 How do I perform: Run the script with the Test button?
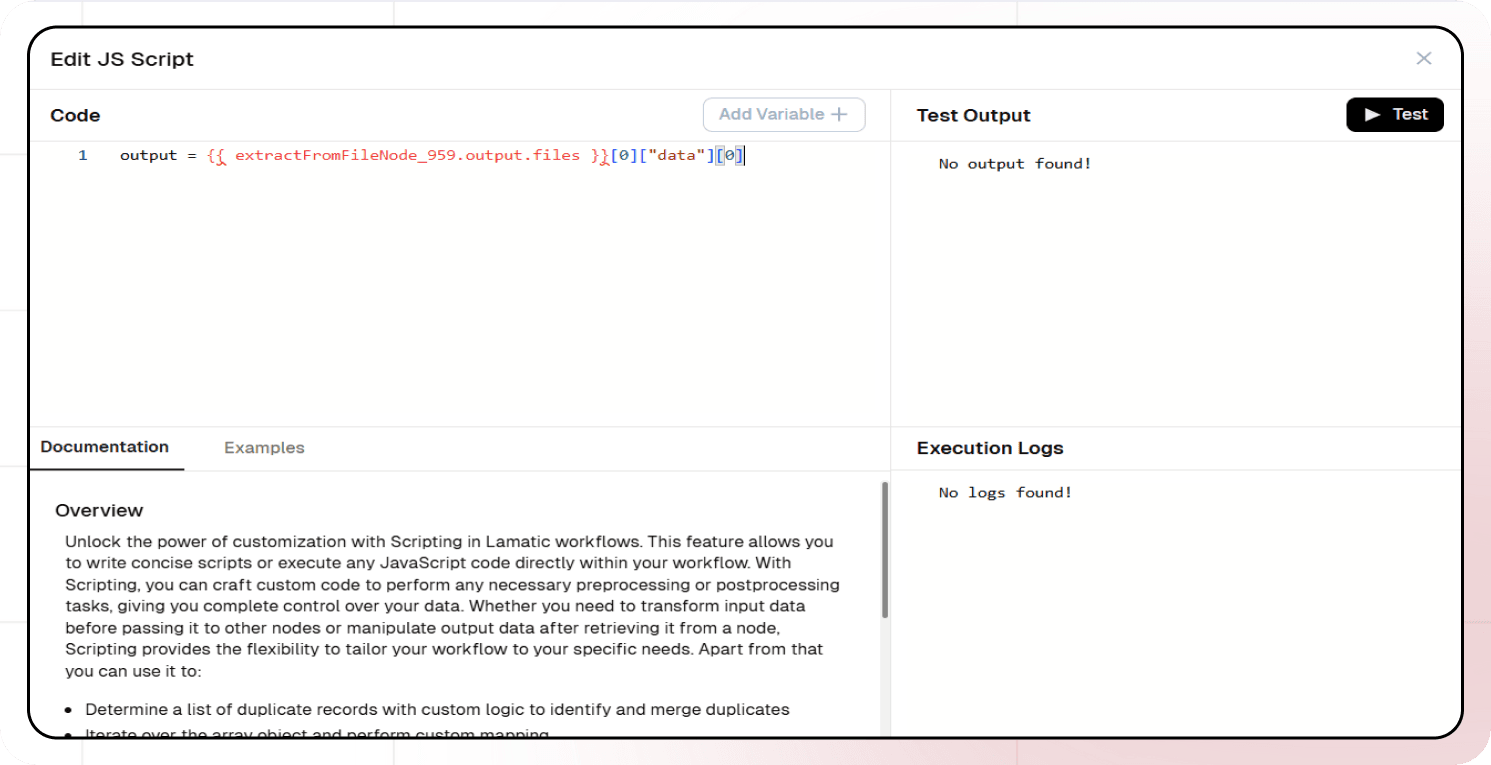tap(1394, 115)
